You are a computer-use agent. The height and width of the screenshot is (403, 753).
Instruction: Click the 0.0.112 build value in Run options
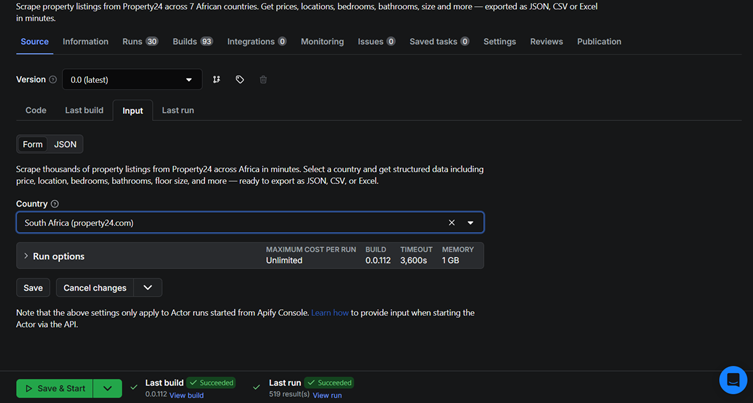pos(378,260)
